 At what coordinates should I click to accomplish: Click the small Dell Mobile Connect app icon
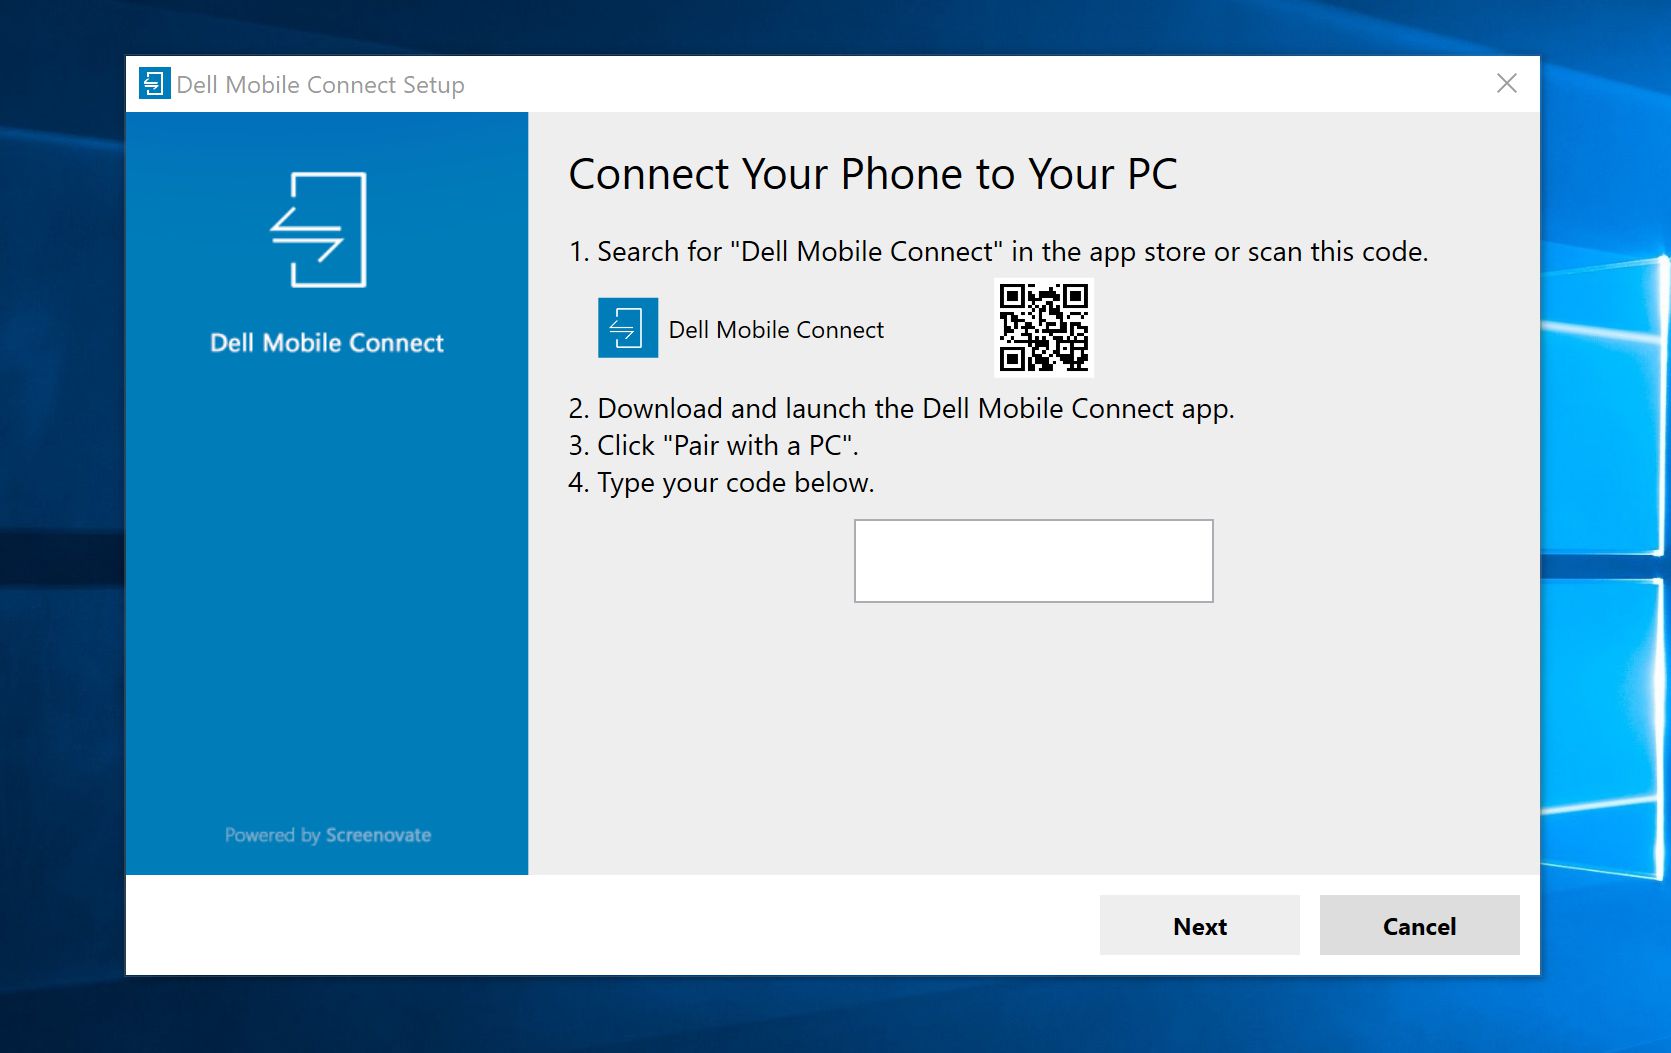[x=628, y=328]
